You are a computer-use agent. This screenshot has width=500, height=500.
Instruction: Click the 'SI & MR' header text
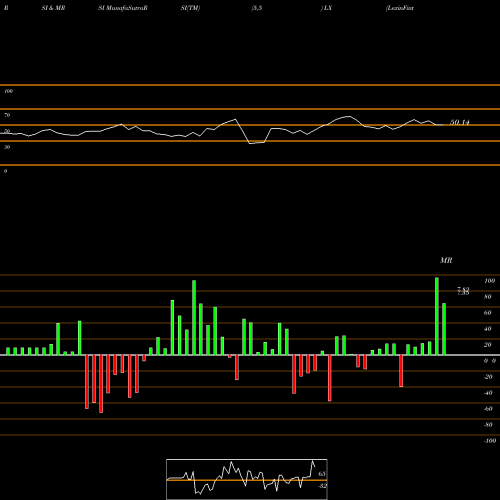coord(53,8)
